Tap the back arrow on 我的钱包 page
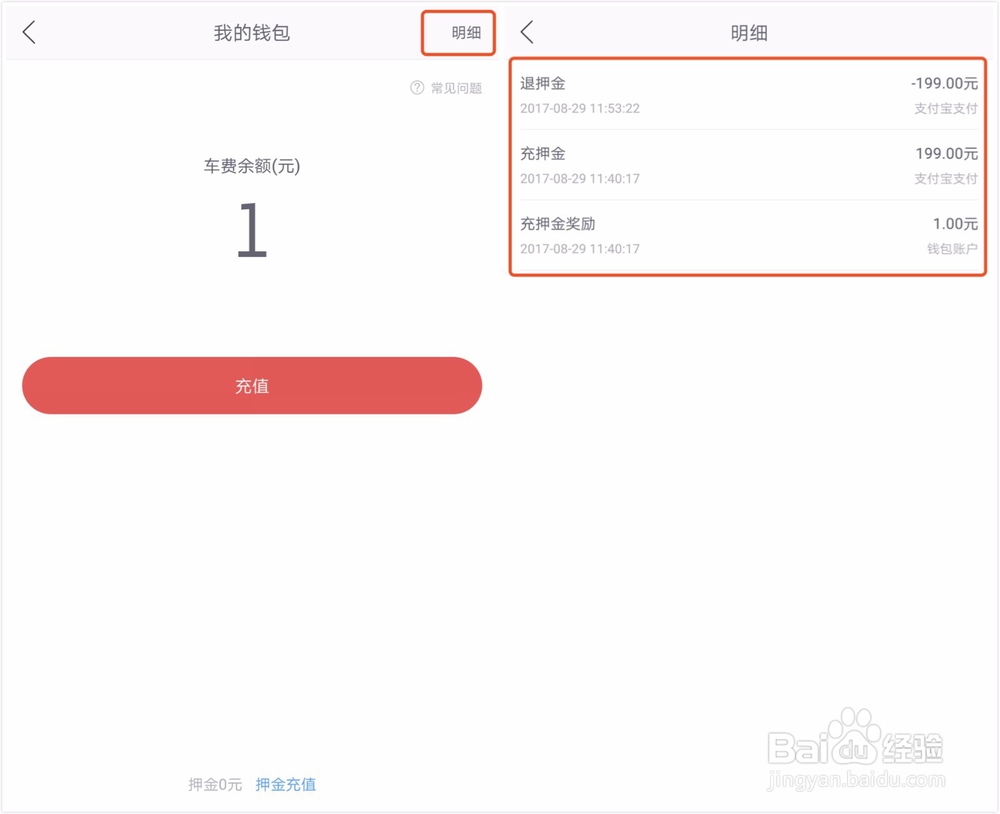 pos(28,31)
